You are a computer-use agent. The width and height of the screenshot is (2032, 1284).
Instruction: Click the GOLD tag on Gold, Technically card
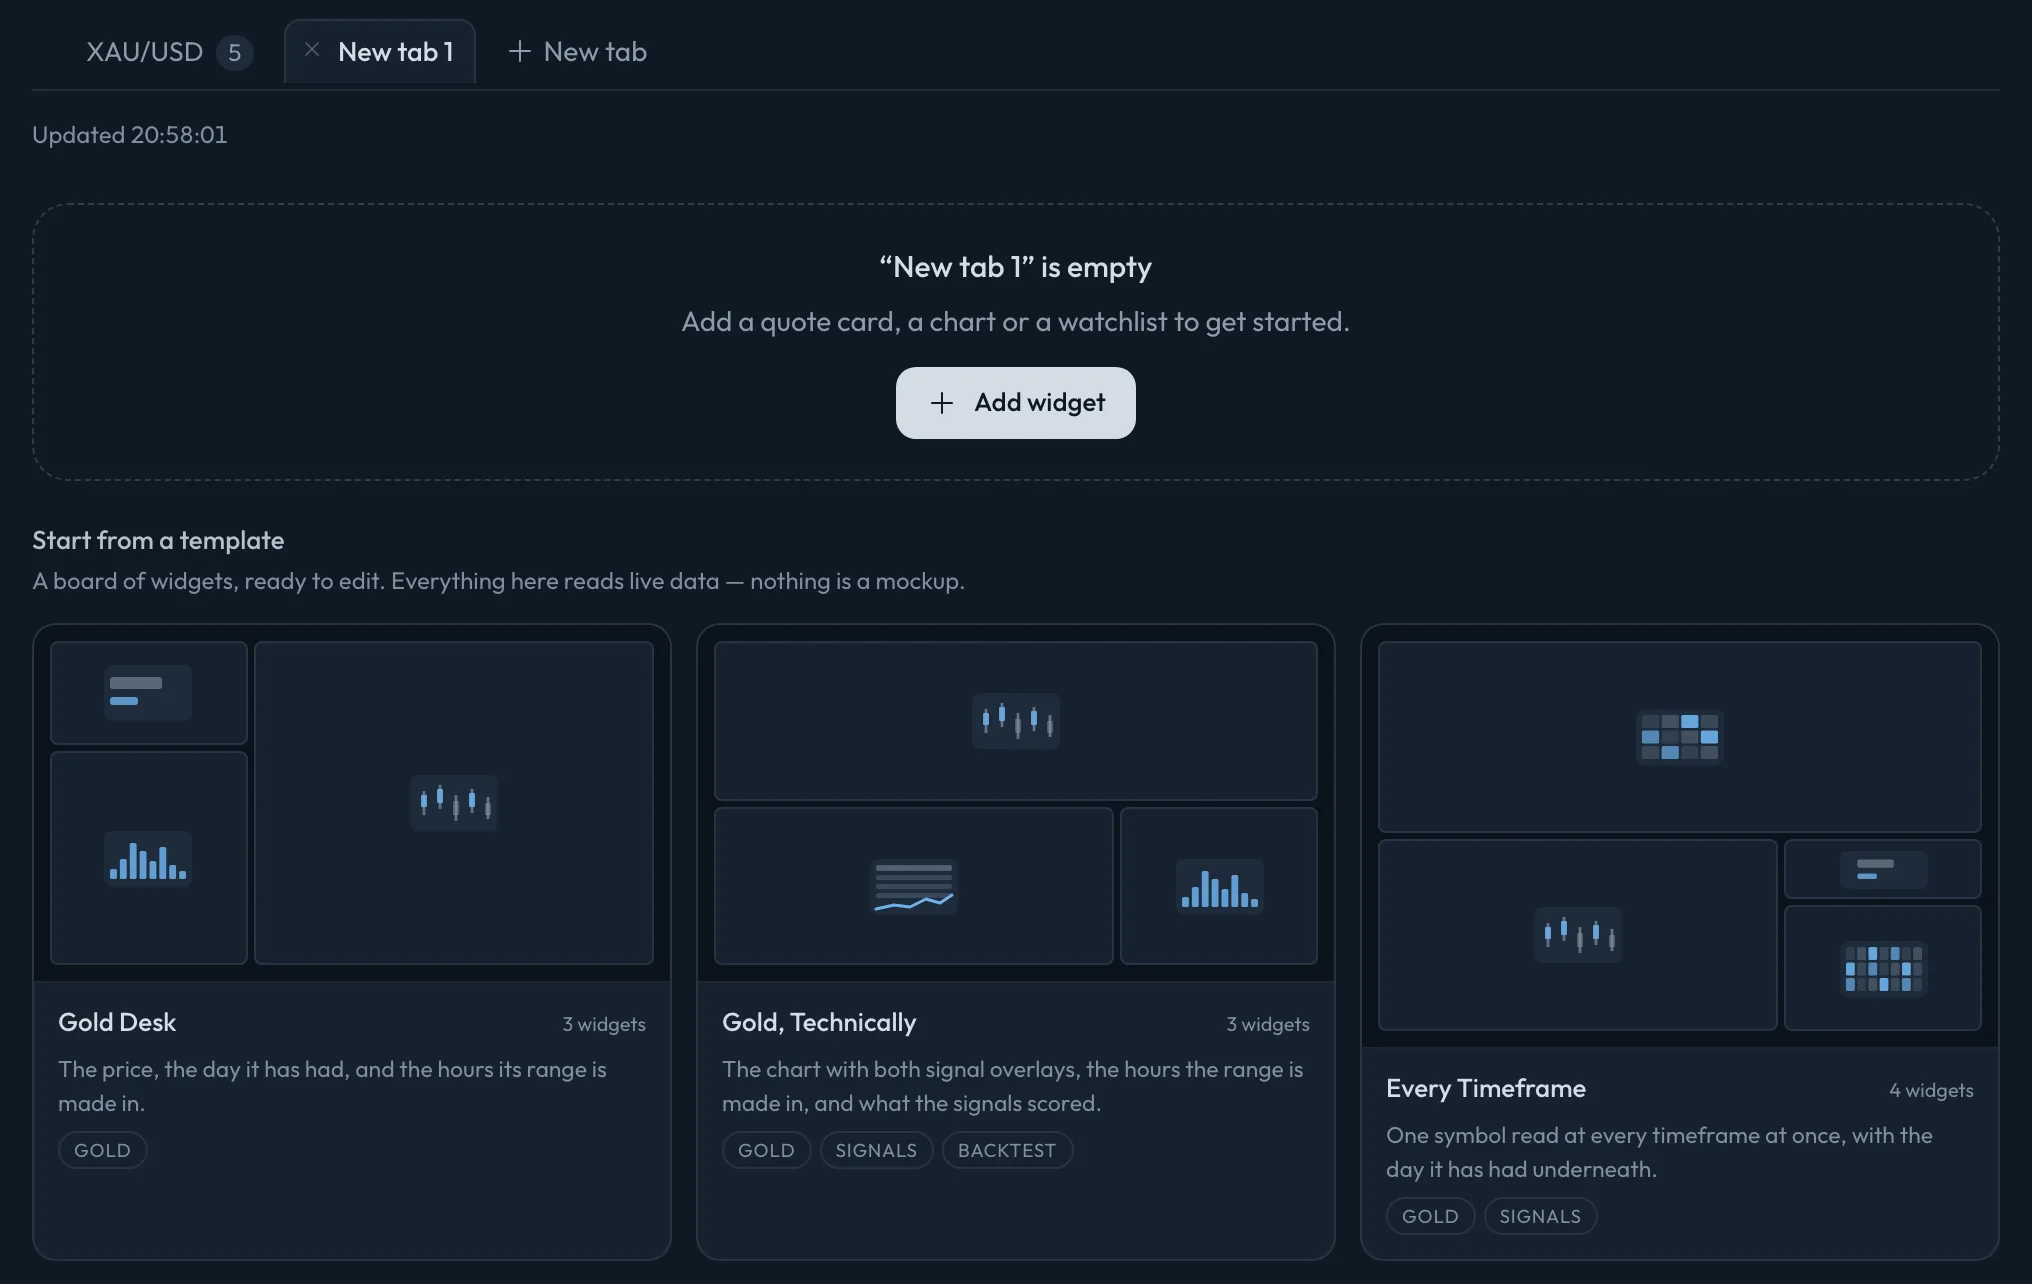[766, 1150]
